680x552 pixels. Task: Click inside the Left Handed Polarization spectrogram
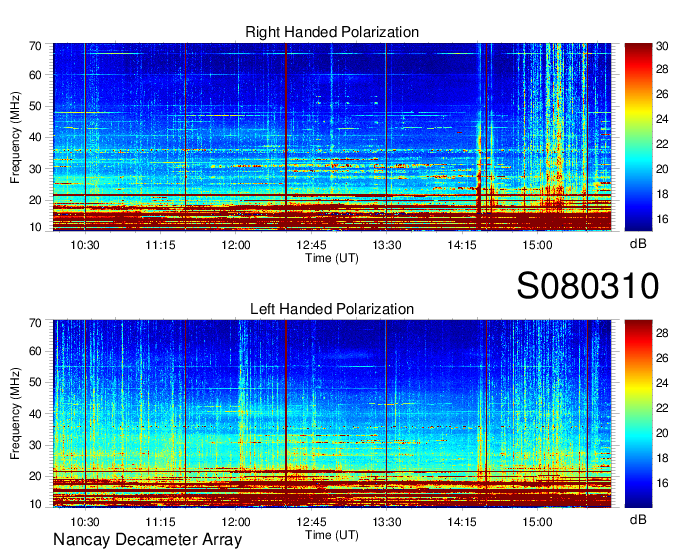(x=332, y=414)
